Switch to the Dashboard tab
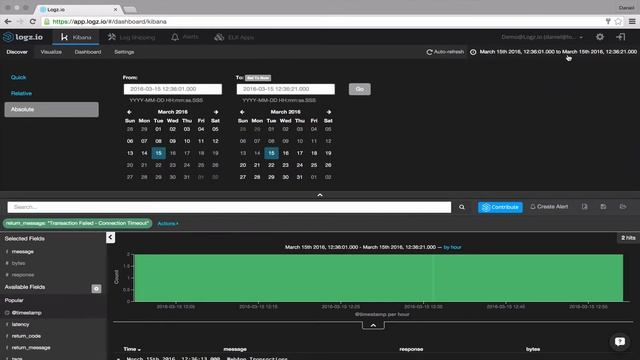640x360 pixels. pyautogui.click(x=88, y=52)
